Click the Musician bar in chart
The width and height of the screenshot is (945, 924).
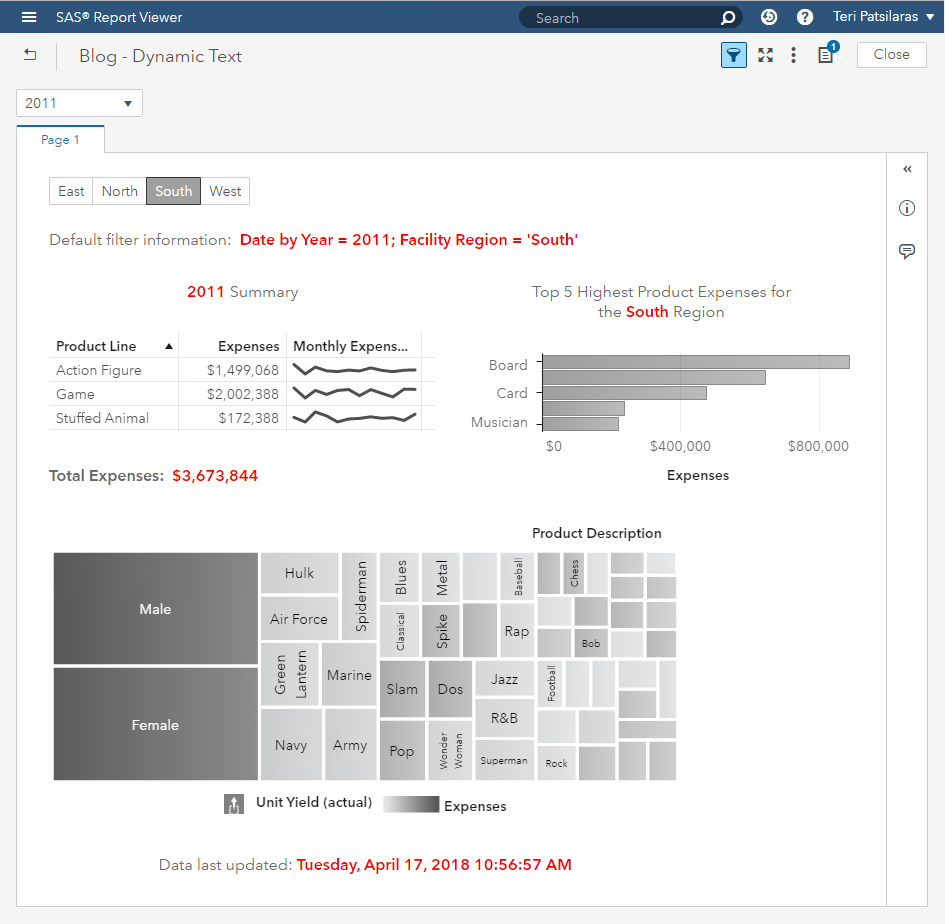pyautogui.click(x=580, y=424)
